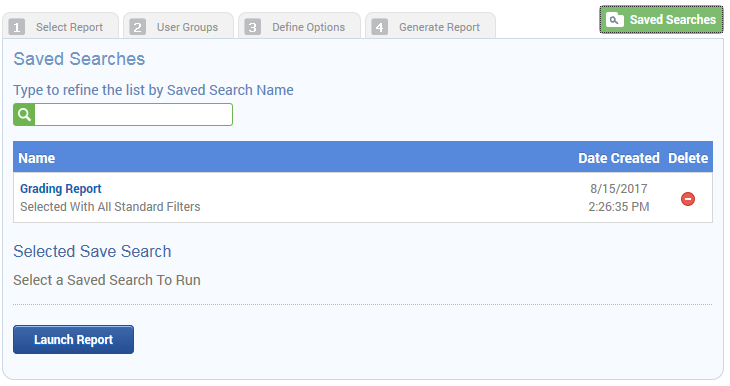730x386 pixels.
Task: Open the Grading Report saved search
Action: pyautogui.click(x=61, y=189)
